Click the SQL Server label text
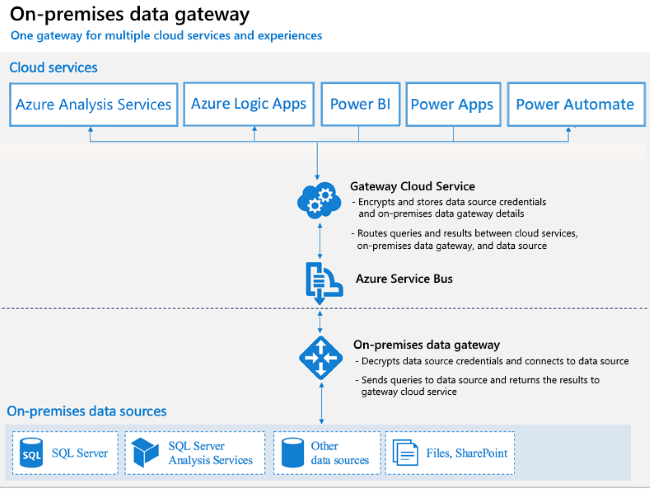This screenshot has height=489, width=650. click(80, 453)
